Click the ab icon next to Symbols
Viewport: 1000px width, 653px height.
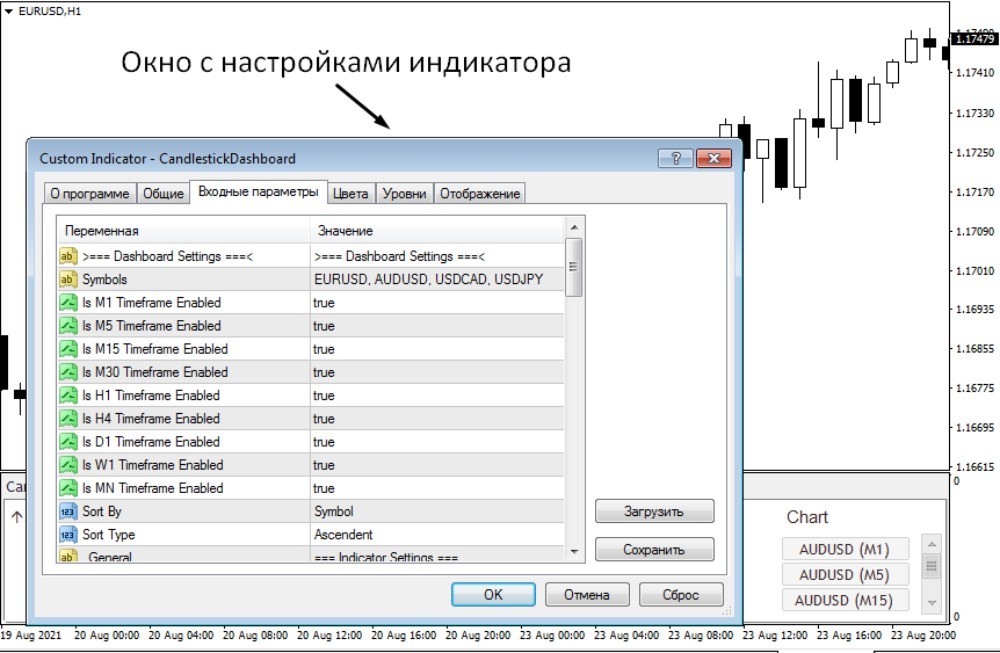coord(68,279)
